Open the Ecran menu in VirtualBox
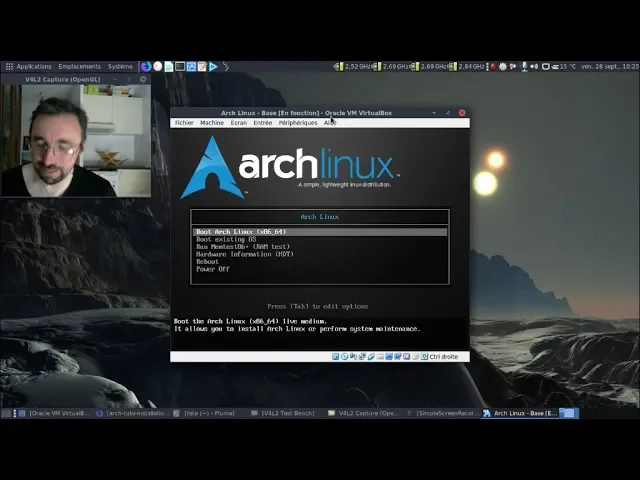 point(238,123)
